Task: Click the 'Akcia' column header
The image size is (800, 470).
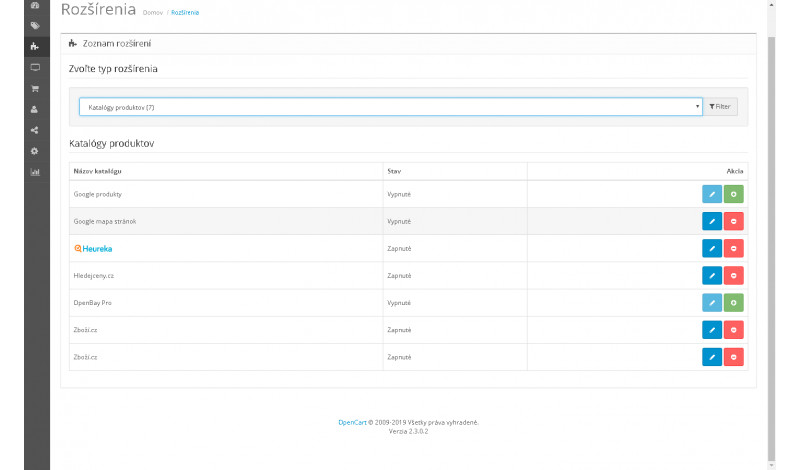Action: (x=735, y=171)
